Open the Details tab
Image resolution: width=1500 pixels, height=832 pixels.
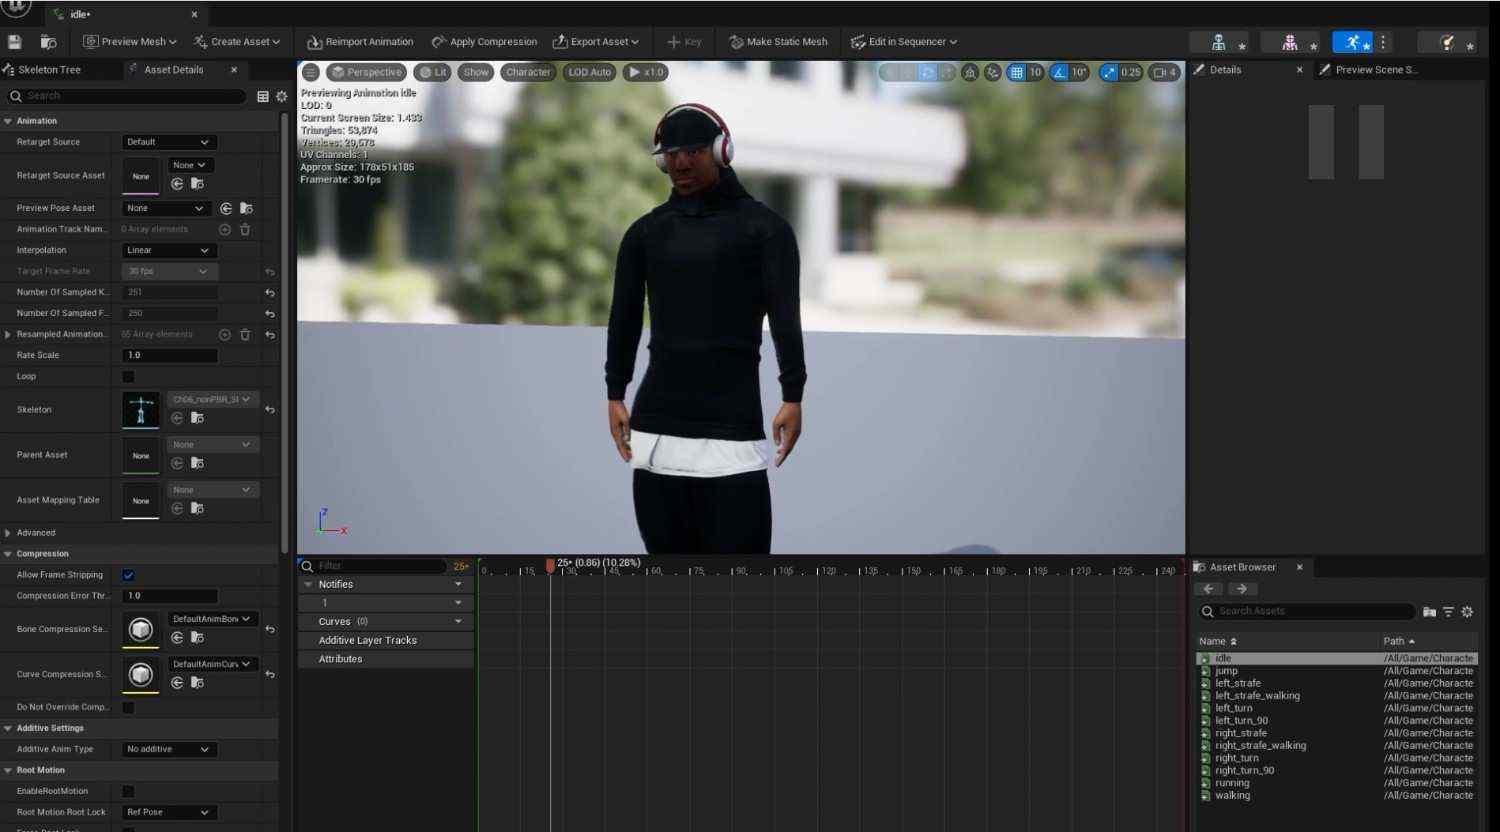coord(1225,70)
